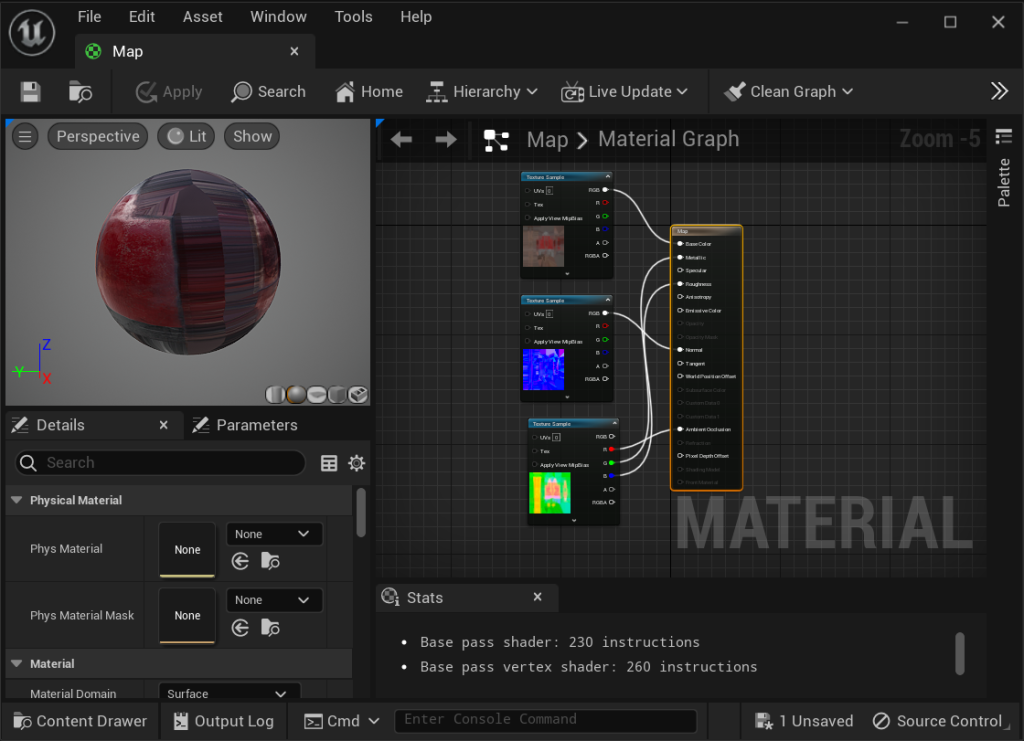Toggle Apply View MipBias on the top Texture Sample
The image size is (1024, 741).
point(528,217)
